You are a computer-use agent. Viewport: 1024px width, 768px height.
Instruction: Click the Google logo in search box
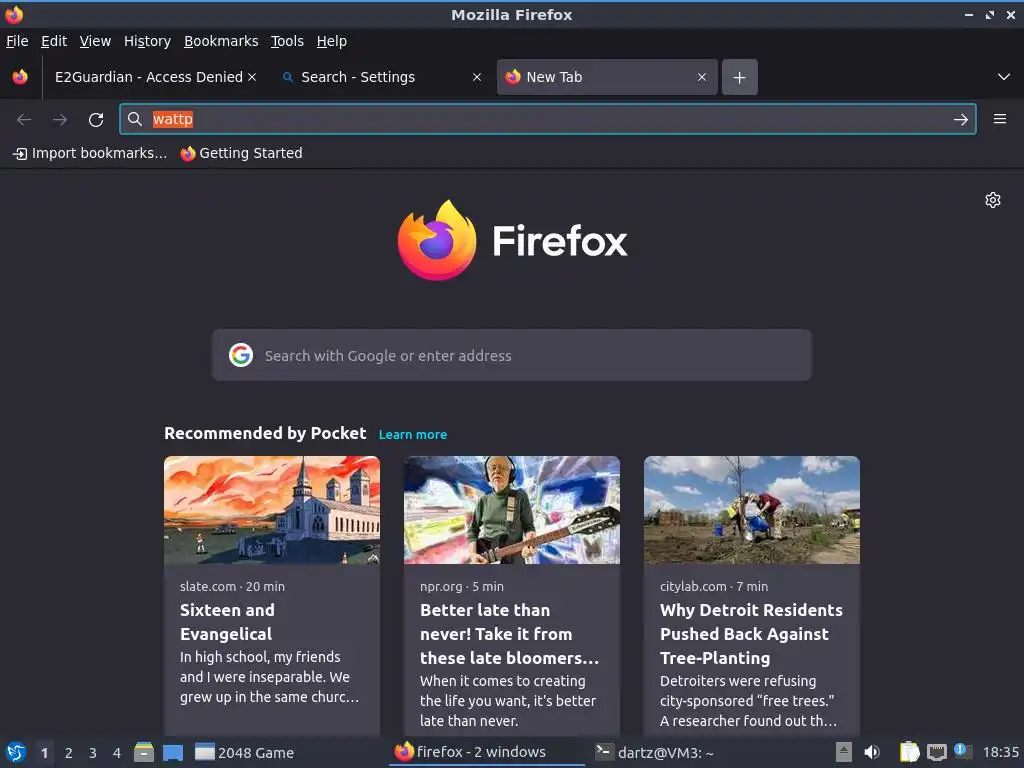(x=241, y=355)
